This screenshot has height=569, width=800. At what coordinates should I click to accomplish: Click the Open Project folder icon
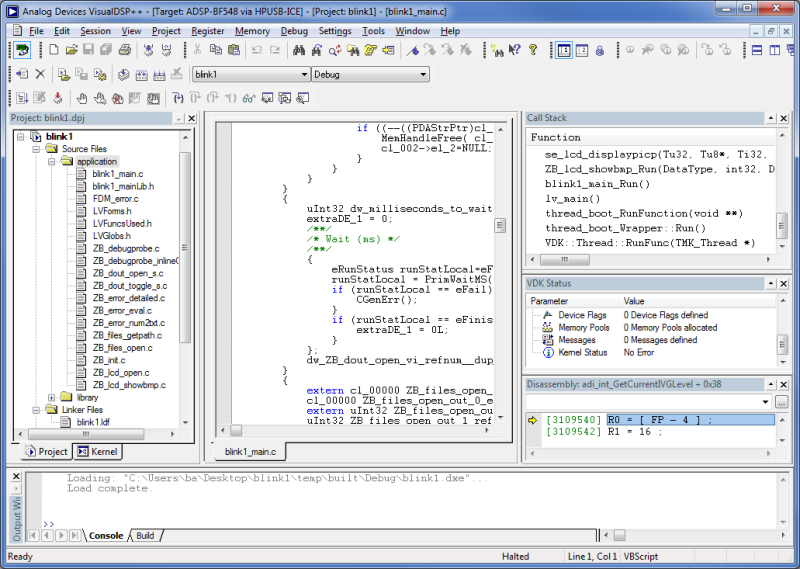point(64,75)
